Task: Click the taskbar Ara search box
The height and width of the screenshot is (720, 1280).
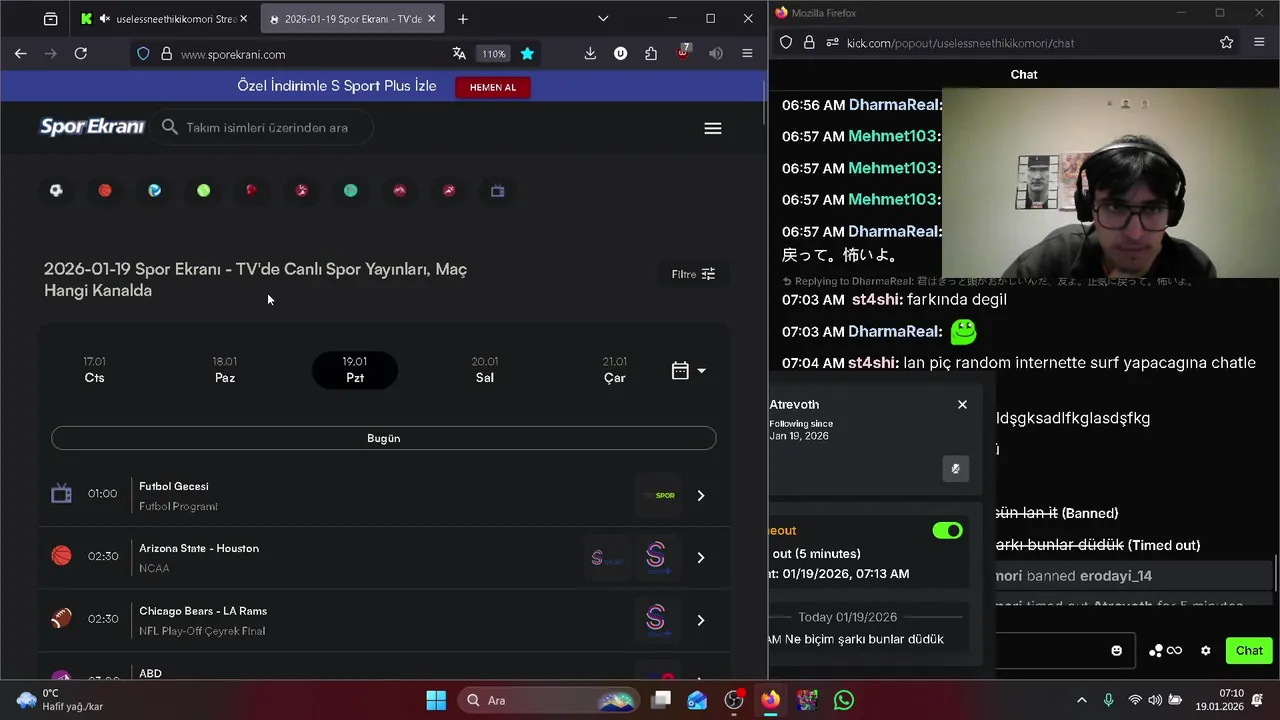Action: pos(548,700)
